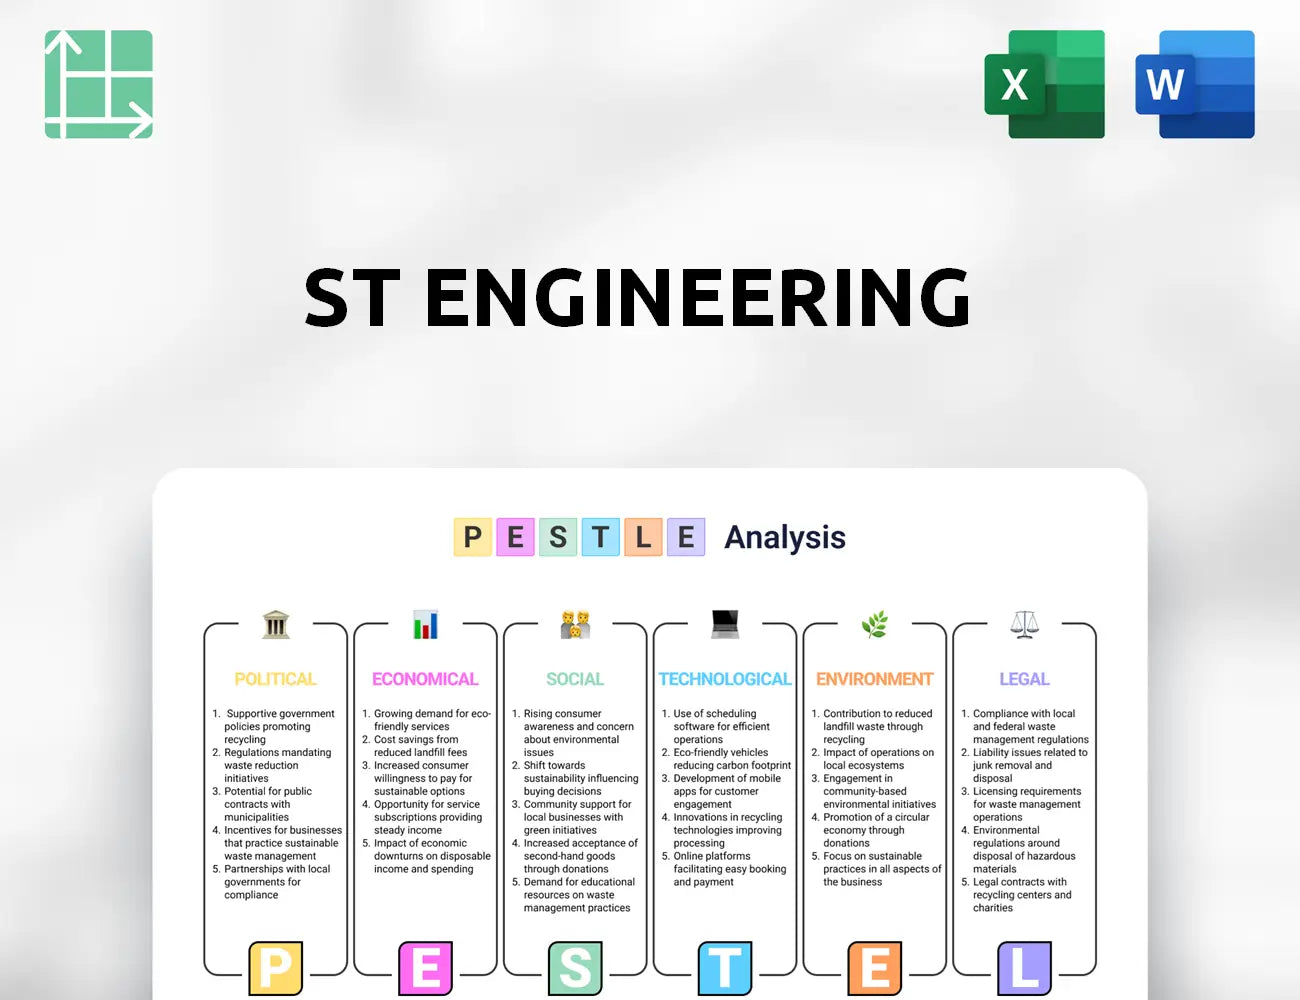Click 'Opportunity for service subscriptions' item

pyautogui.click(x=423, y=817)
